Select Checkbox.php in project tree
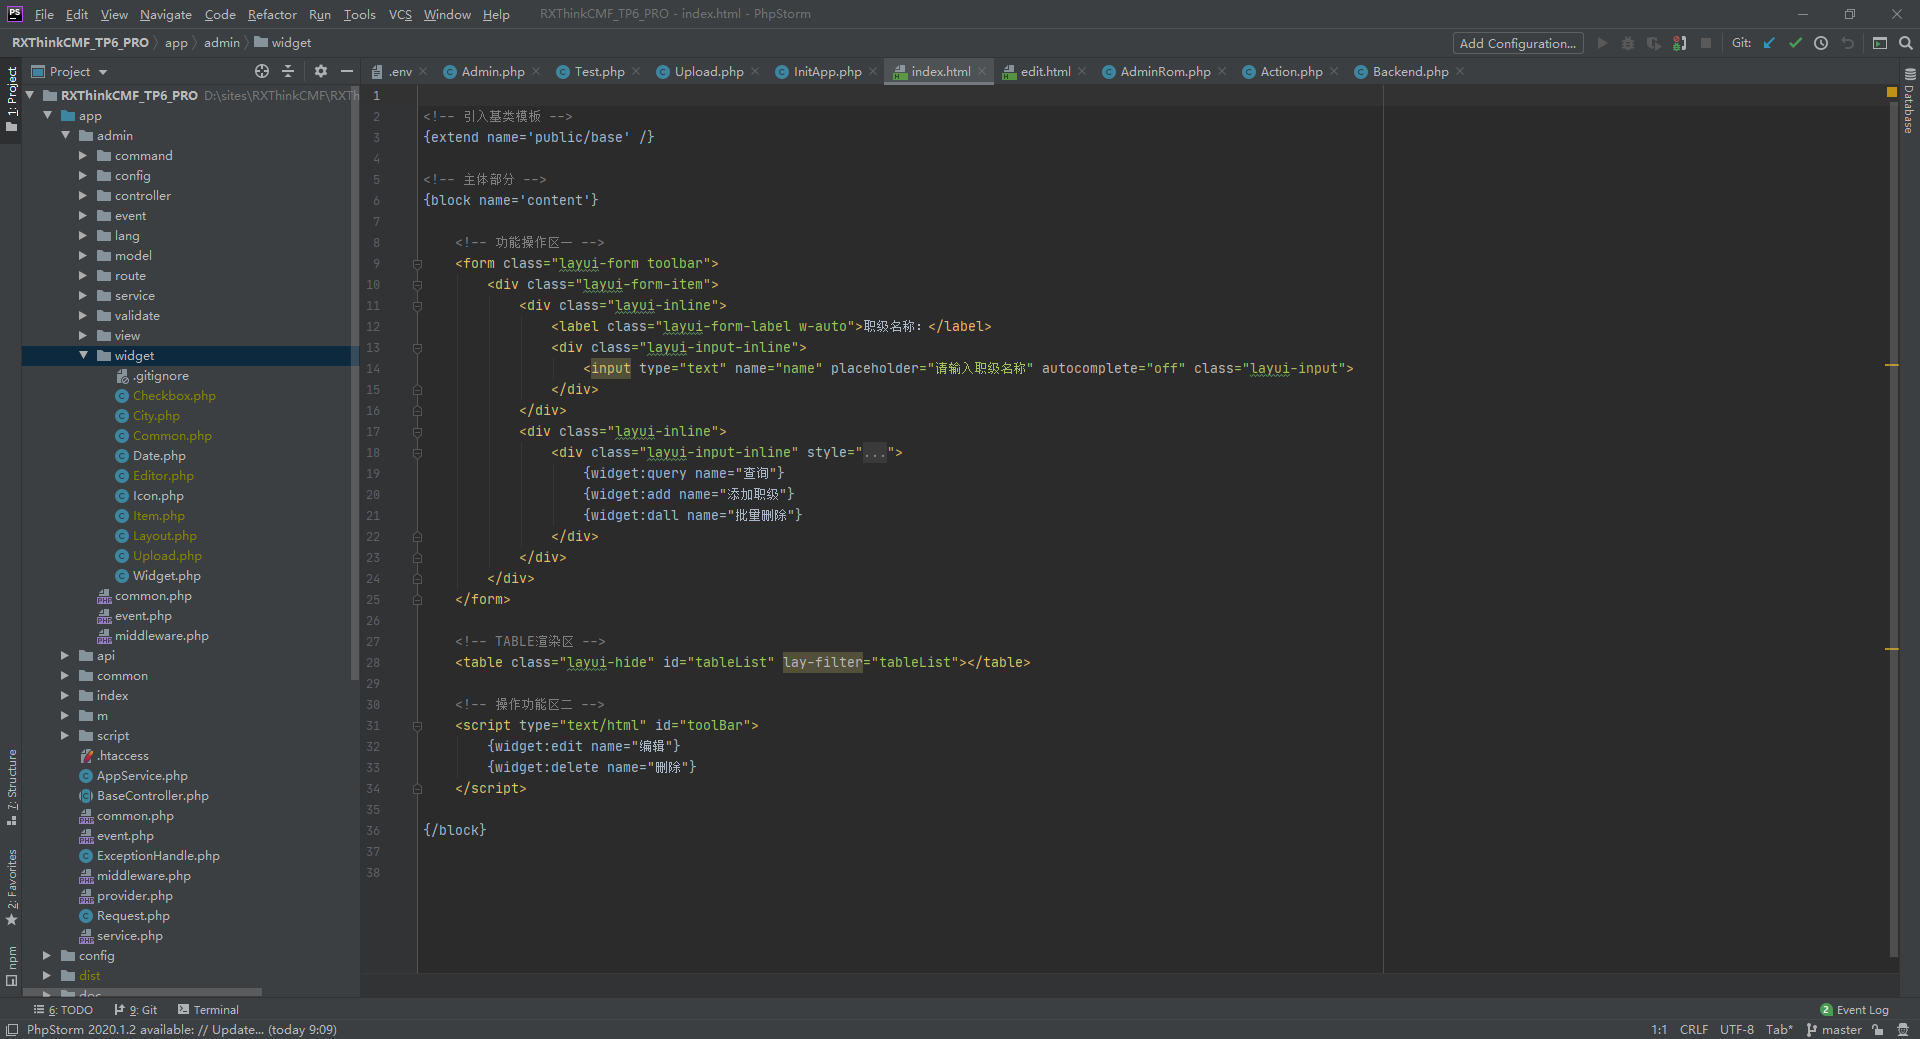The height and width of the screenshot is (1039, 1920). coord(174,395)
